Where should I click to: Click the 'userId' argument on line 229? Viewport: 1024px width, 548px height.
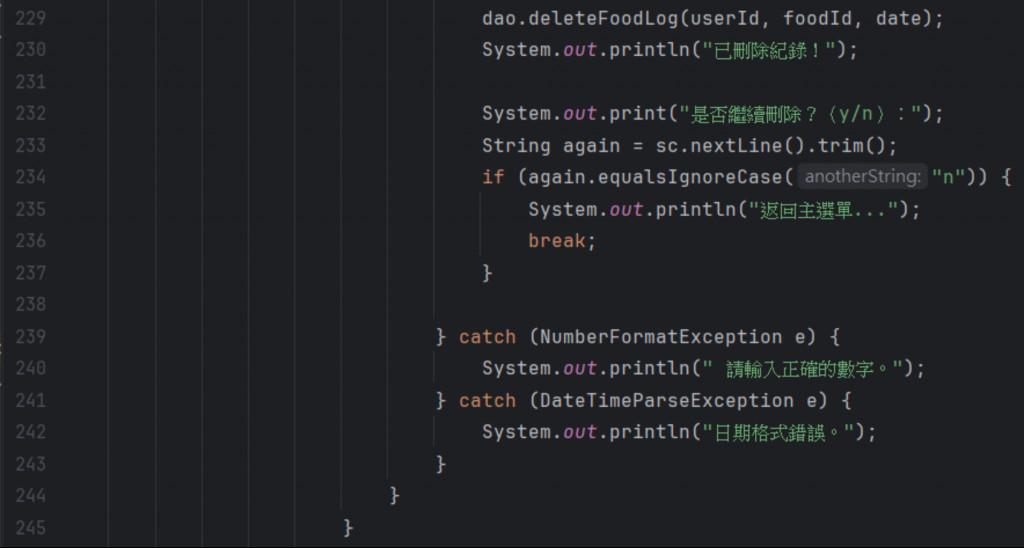point(725,18)
